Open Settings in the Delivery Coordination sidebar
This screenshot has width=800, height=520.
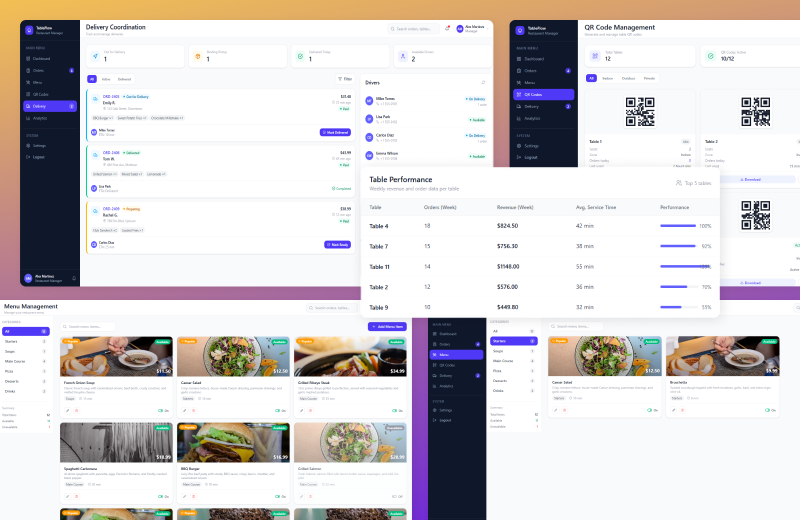point(39,145)
